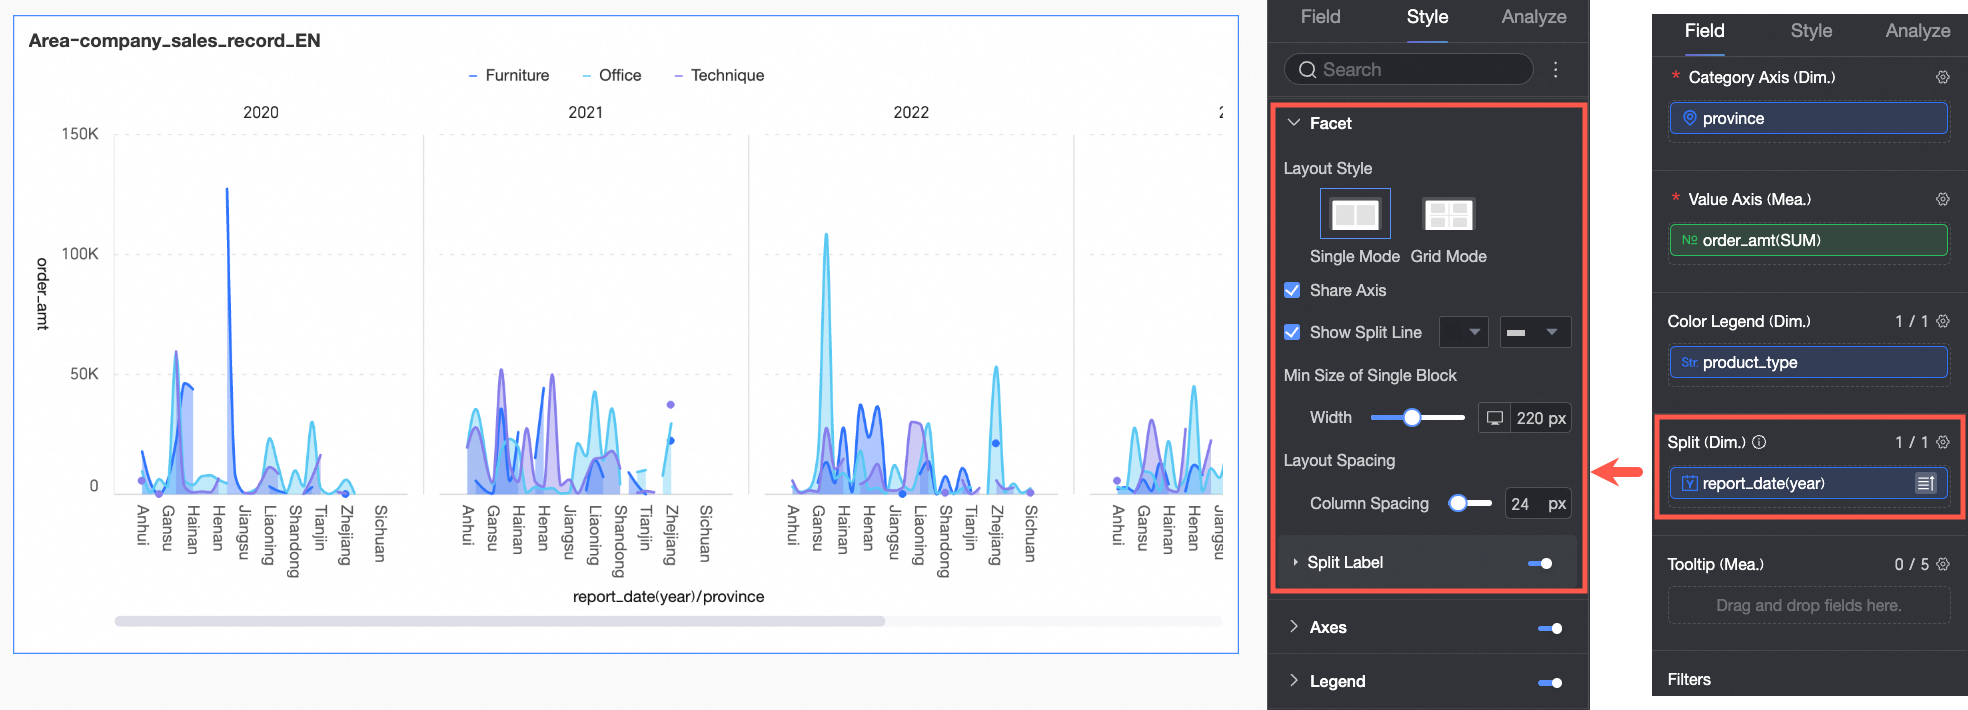Open Style tab in right field panel
Image resolution: width=1968 pixels, height=710 pixels.
1811,31
